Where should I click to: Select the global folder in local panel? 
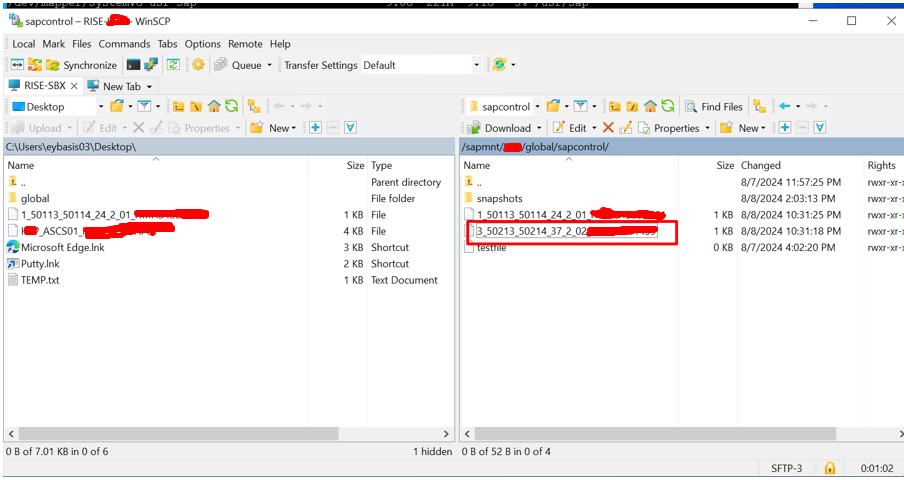coord(35,198)
